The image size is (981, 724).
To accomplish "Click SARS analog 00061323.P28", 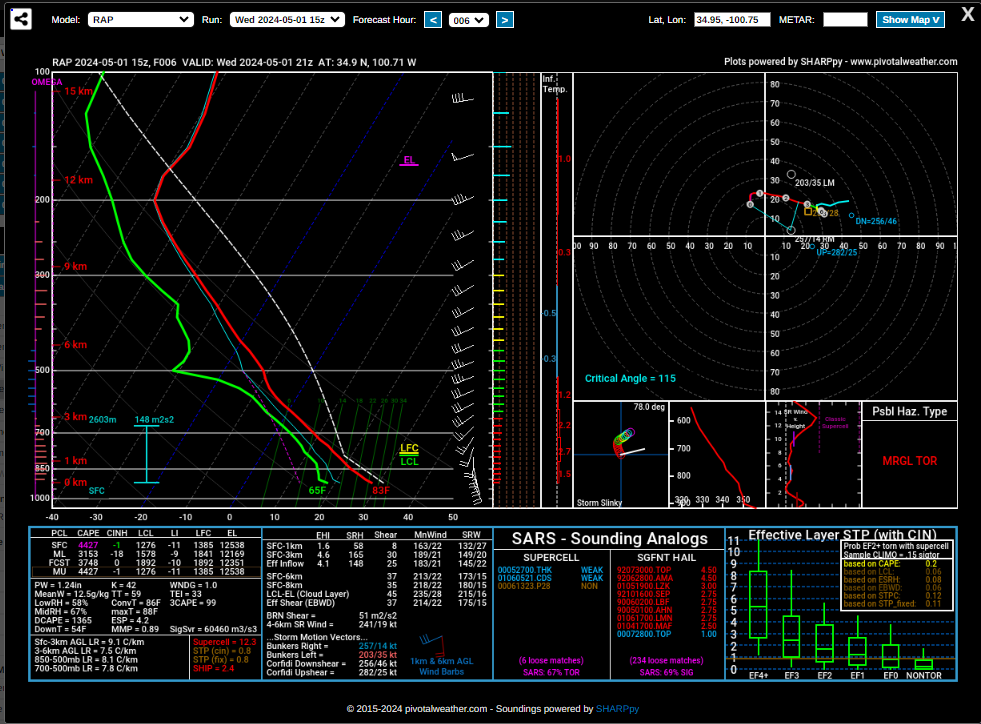I will (524, 586).
